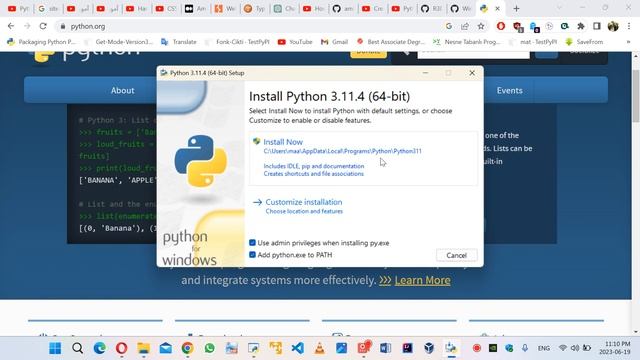Open VLC media player from taskbar
Image resolution: width=640 pixels, height=360 pixels.
point(320,348)
